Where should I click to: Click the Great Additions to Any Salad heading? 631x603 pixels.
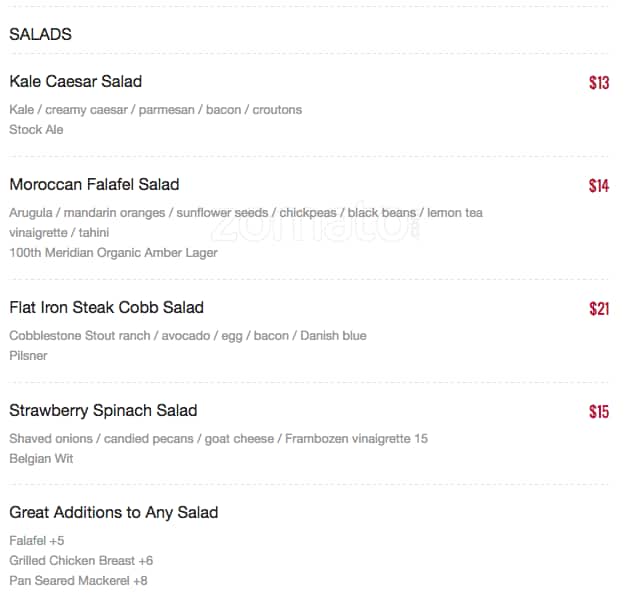[113, 512]
